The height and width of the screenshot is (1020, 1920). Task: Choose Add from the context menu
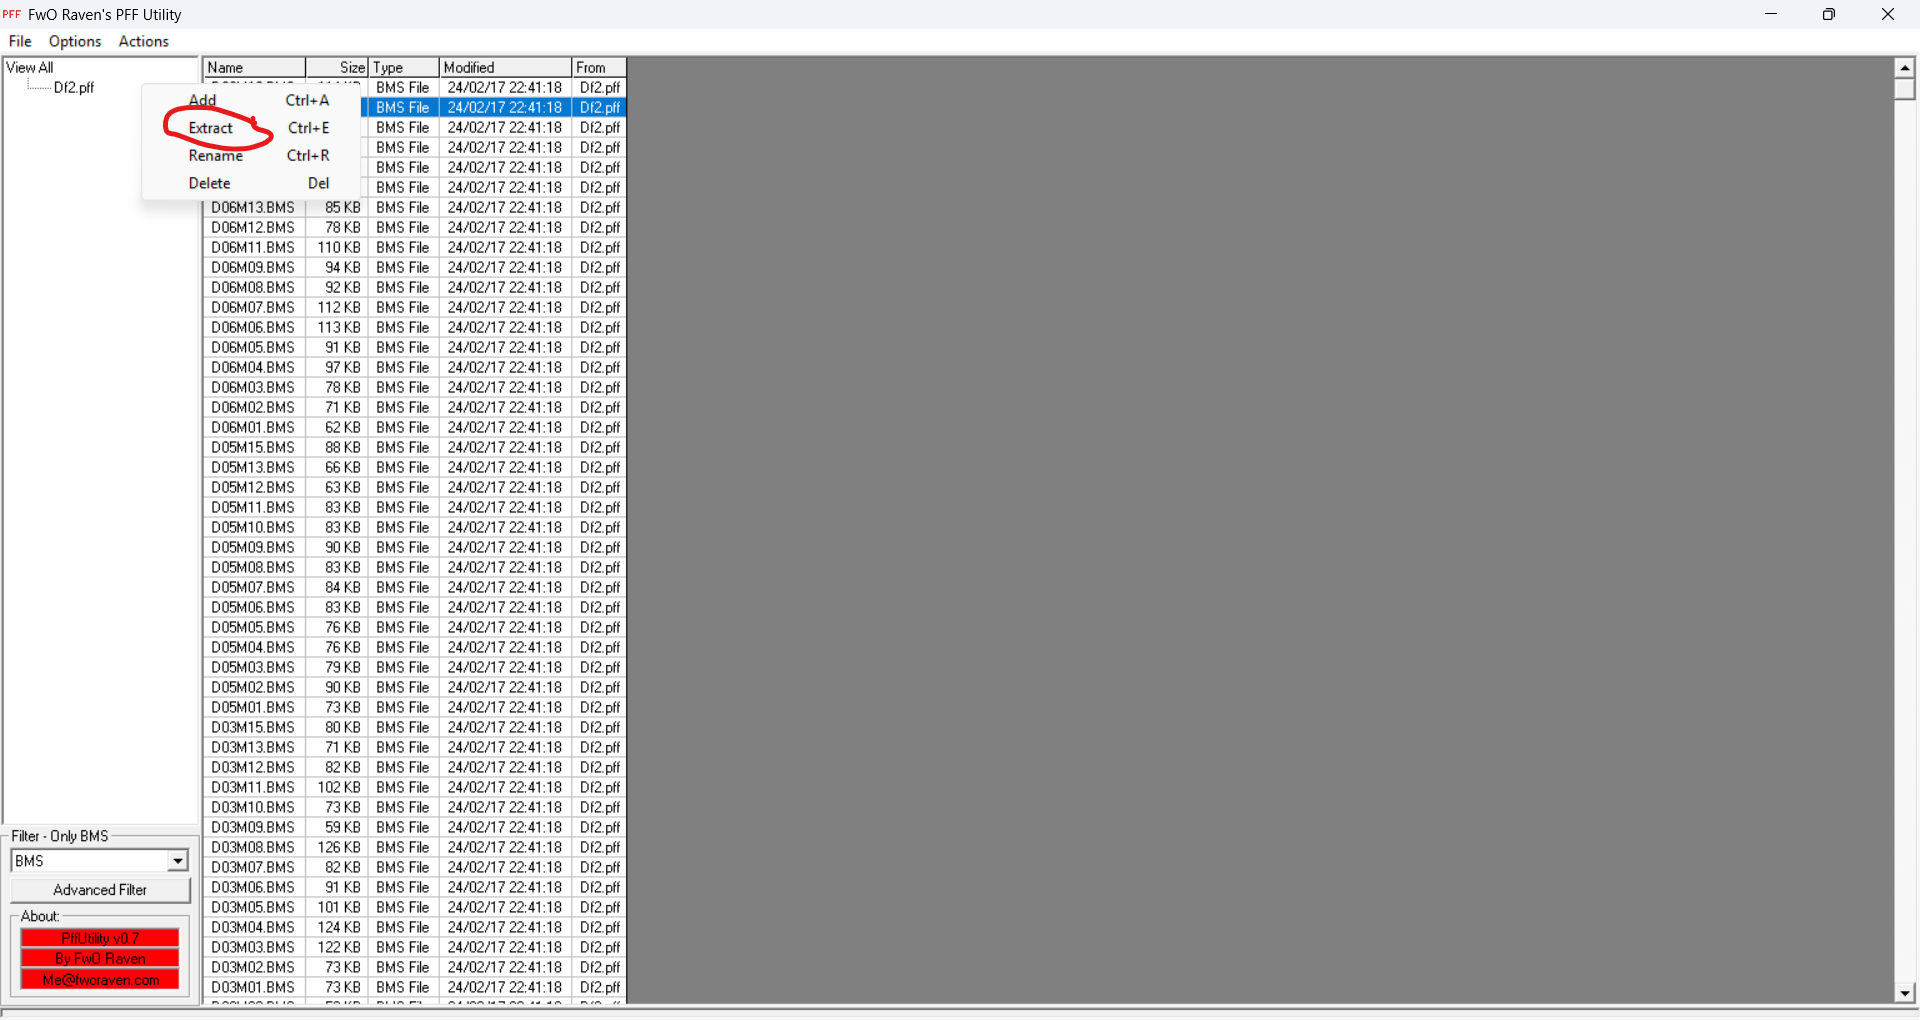(251, 100)
